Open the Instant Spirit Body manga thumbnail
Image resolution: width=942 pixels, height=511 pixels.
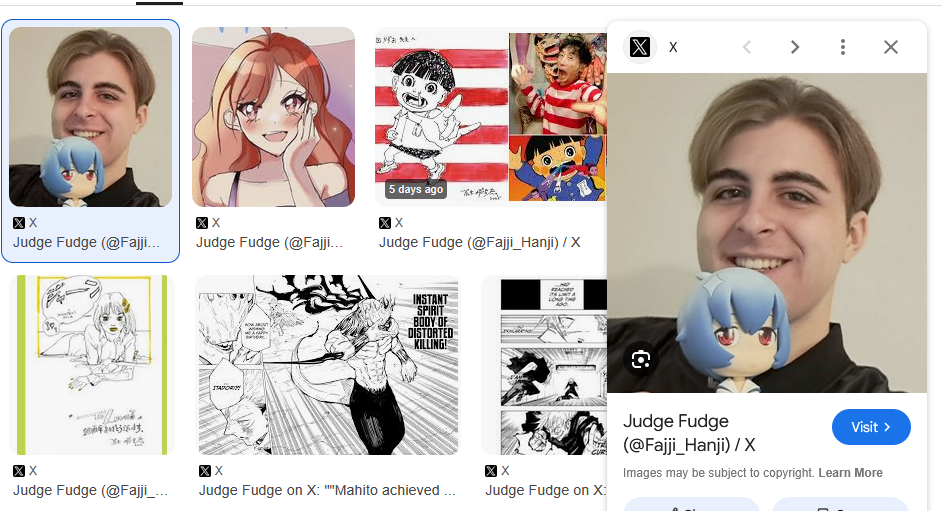pyautogui.click(x=327, y=364)
